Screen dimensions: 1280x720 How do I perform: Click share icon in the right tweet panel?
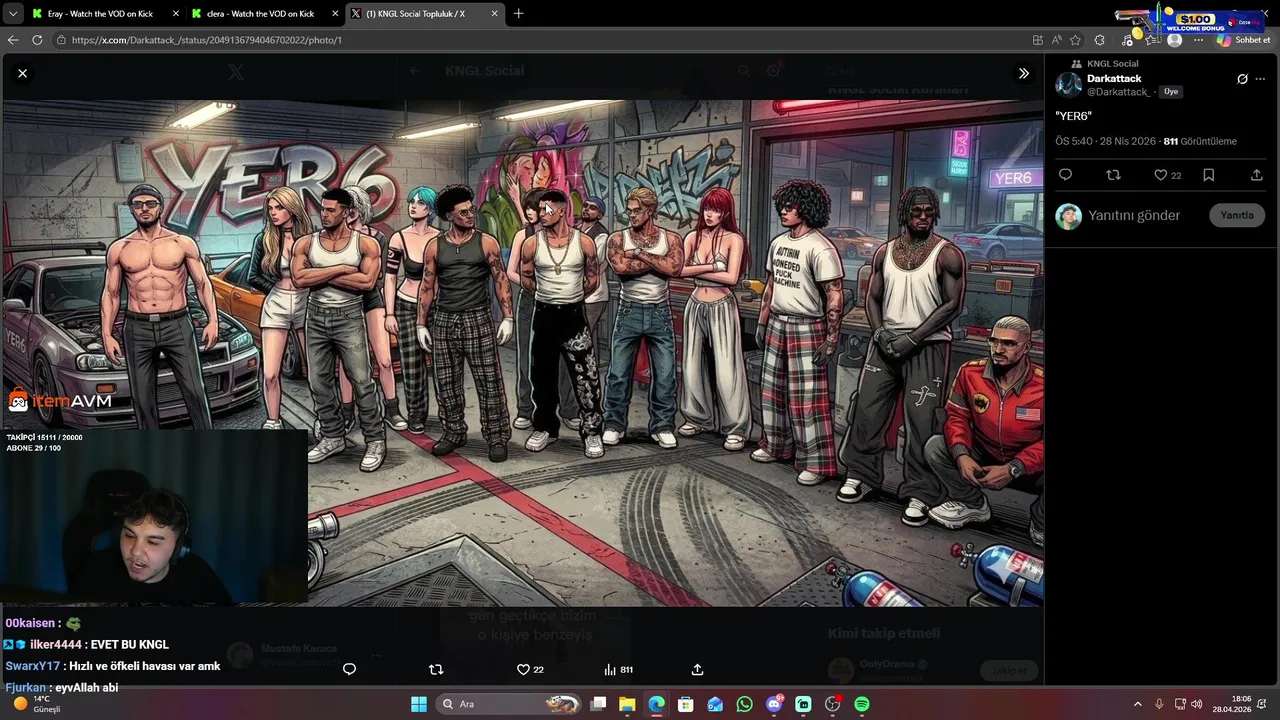point(1257,175)
